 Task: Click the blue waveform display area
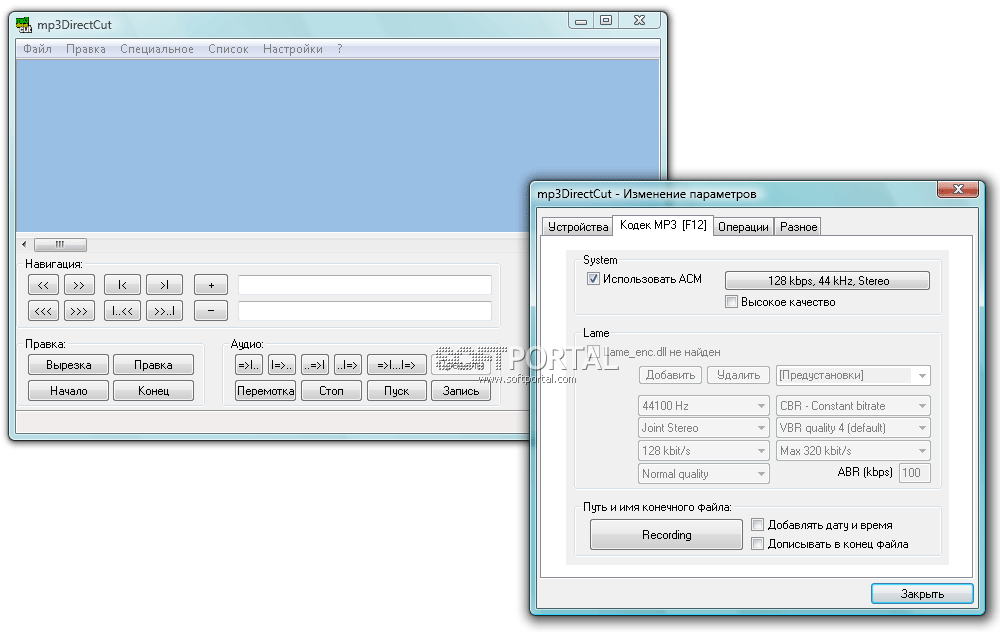(x=338, y=146)
